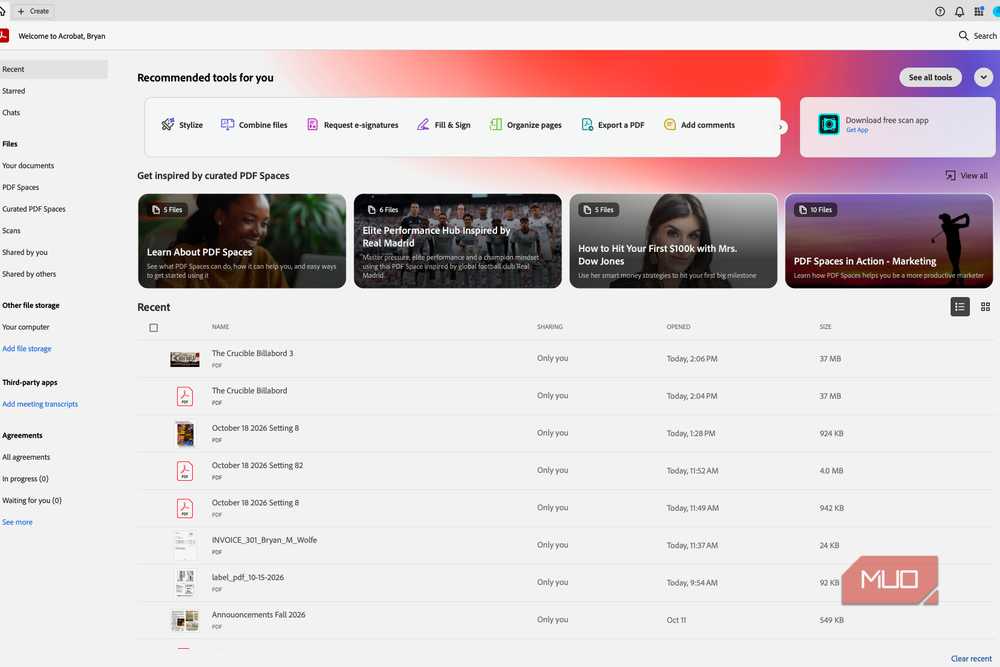Click the See all tools button

click(930, 77)
